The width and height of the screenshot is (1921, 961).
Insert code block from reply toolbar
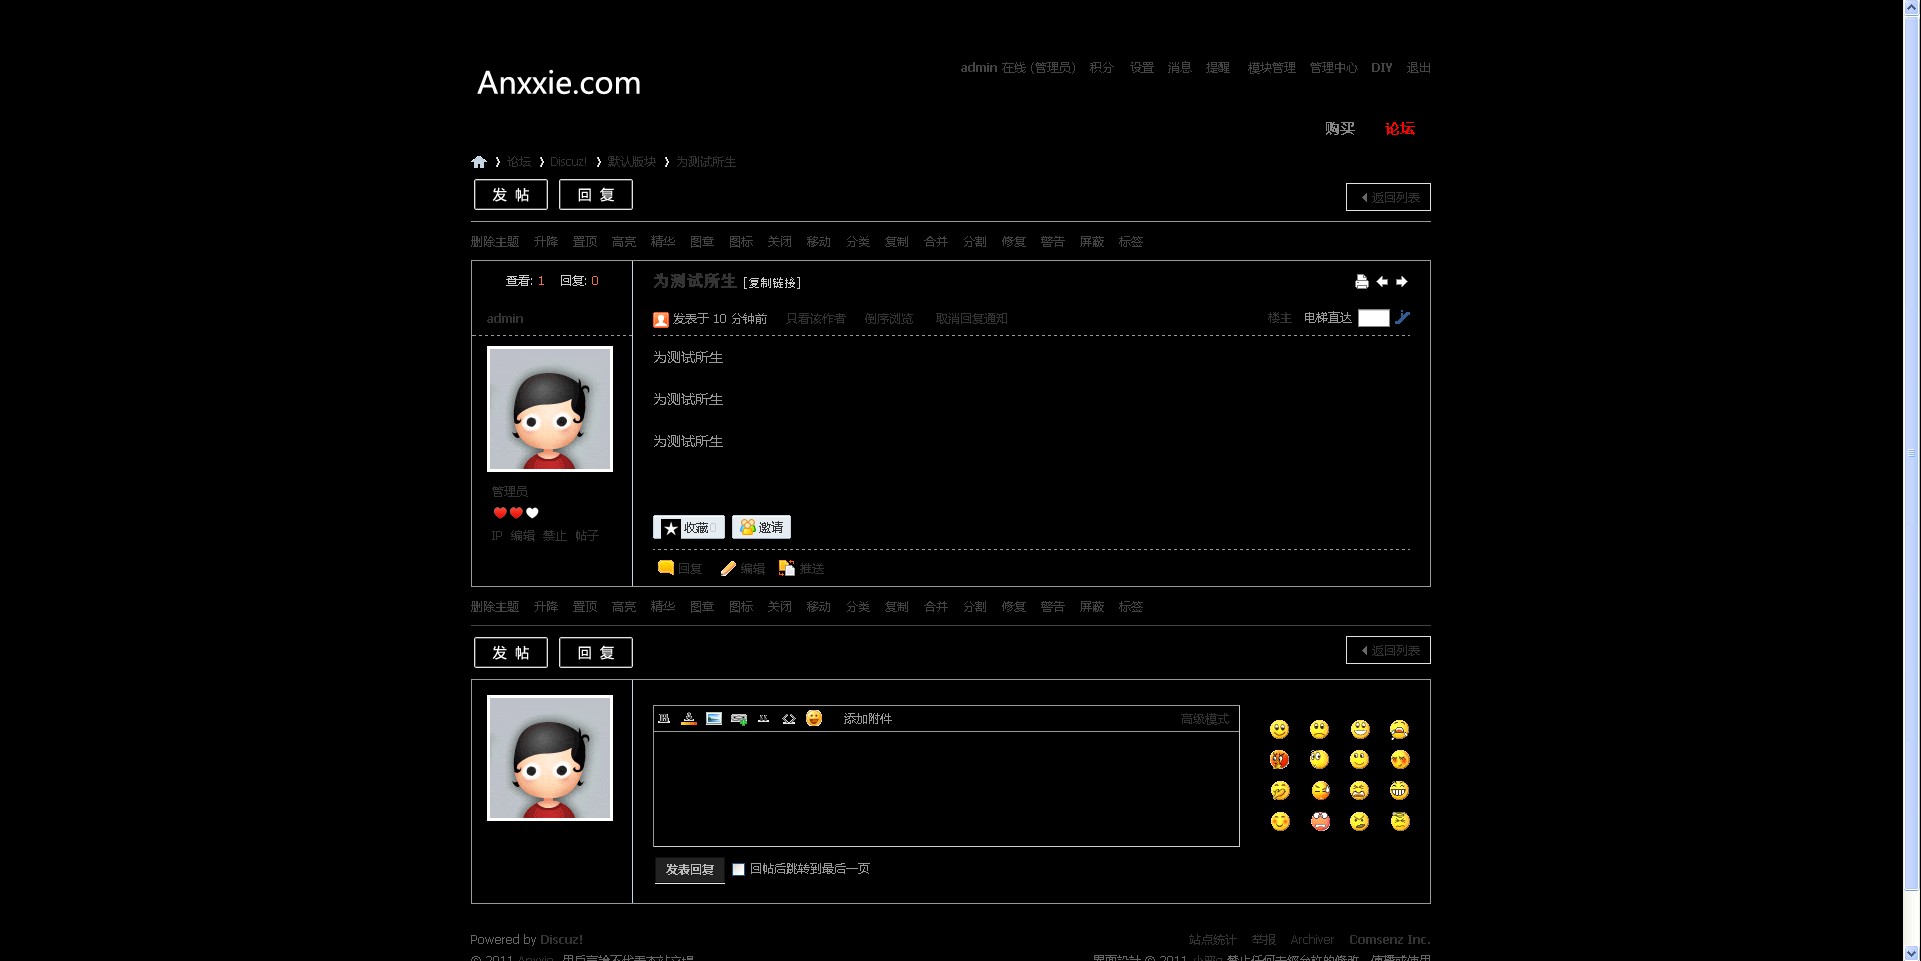click(x=789, y=718)
